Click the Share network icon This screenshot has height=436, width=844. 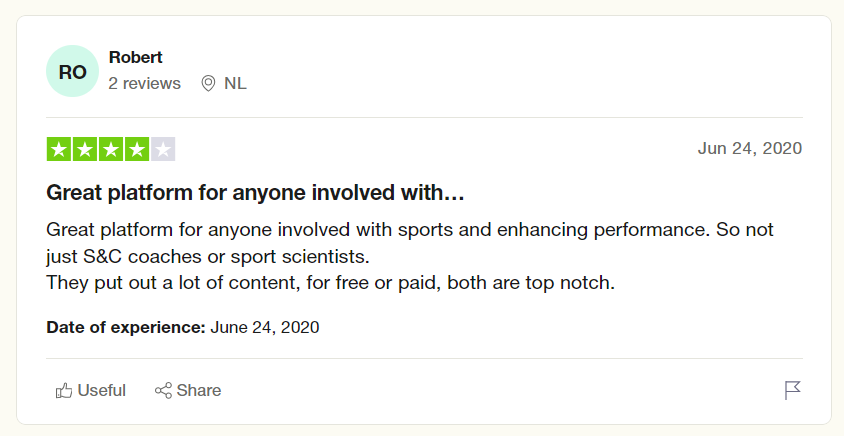coord(163,390)
